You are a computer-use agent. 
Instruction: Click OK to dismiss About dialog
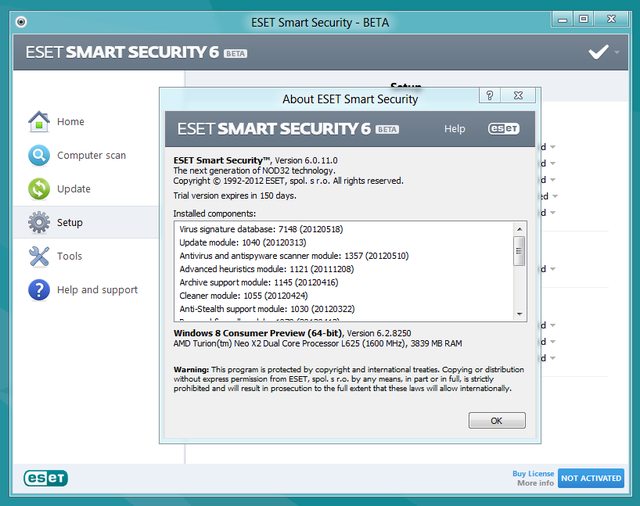[x=497, y=420]
